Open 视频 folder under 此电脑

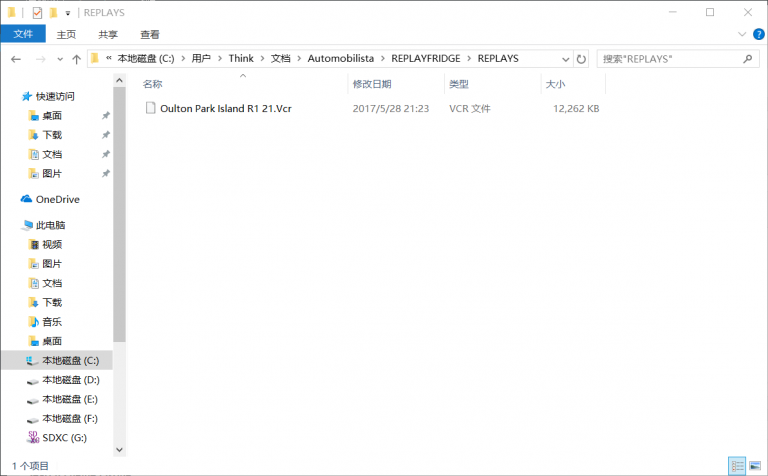click(52, 244)
